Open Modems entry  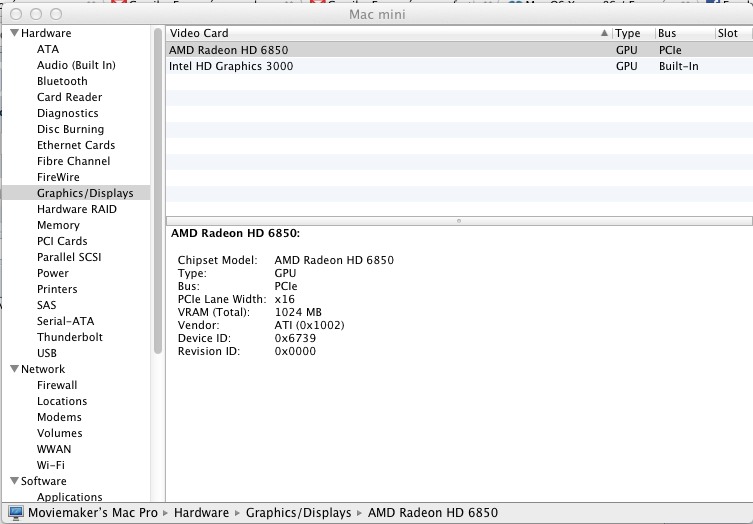(x=59, y=417)
